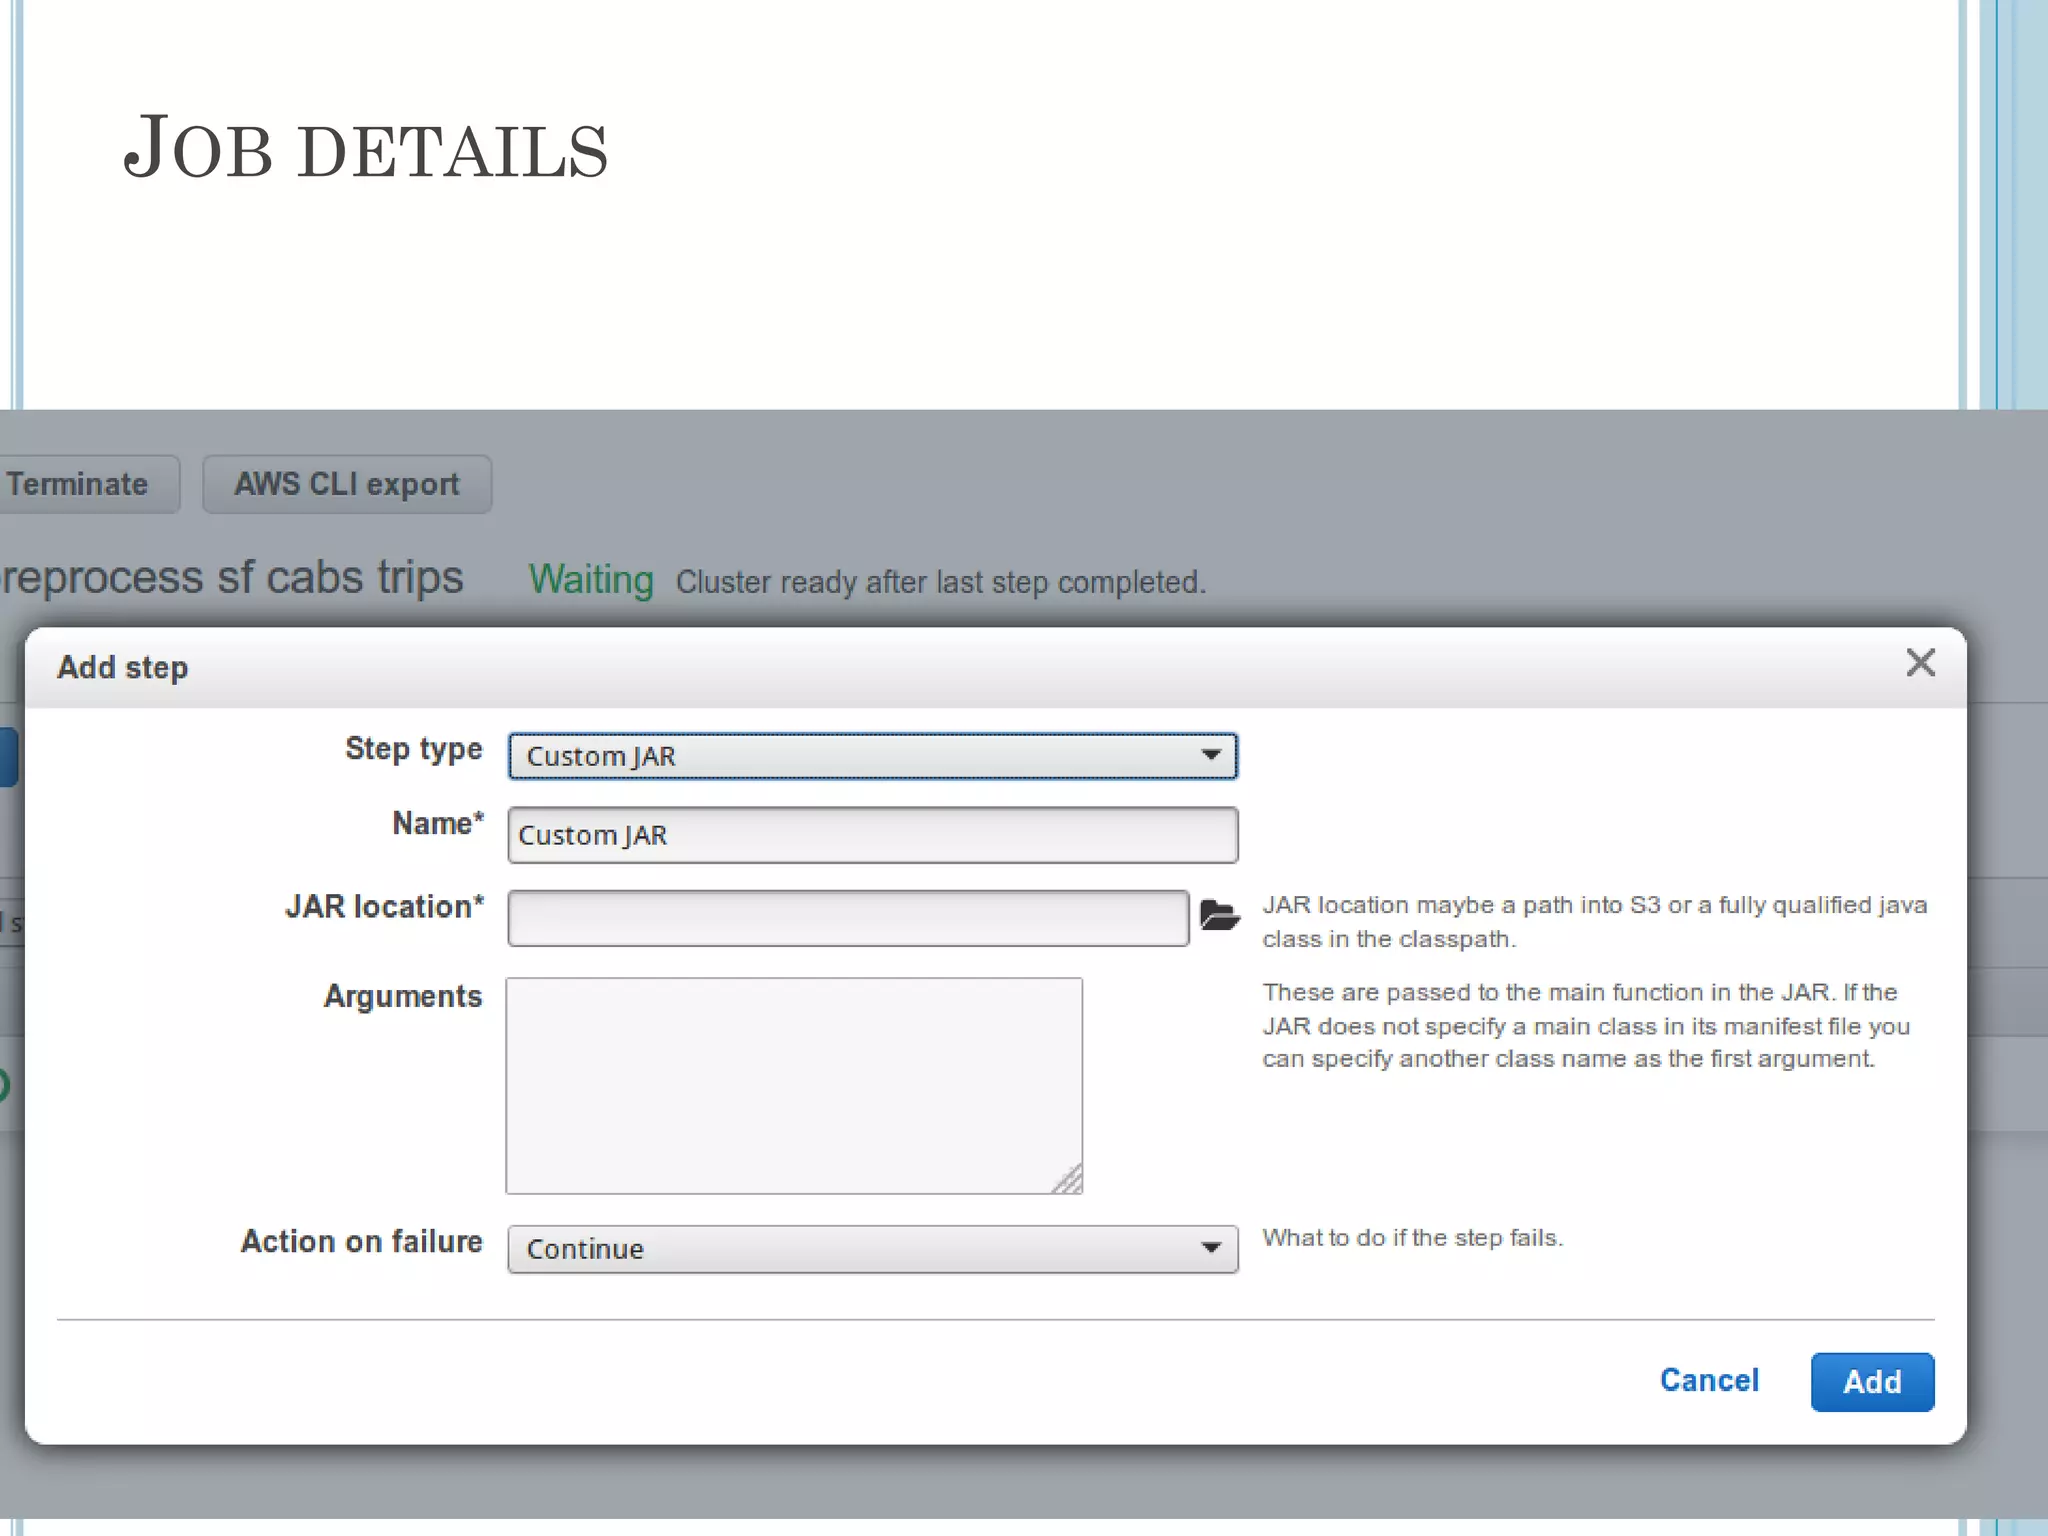Click the 'Add step' dialog title

[123, 667]
